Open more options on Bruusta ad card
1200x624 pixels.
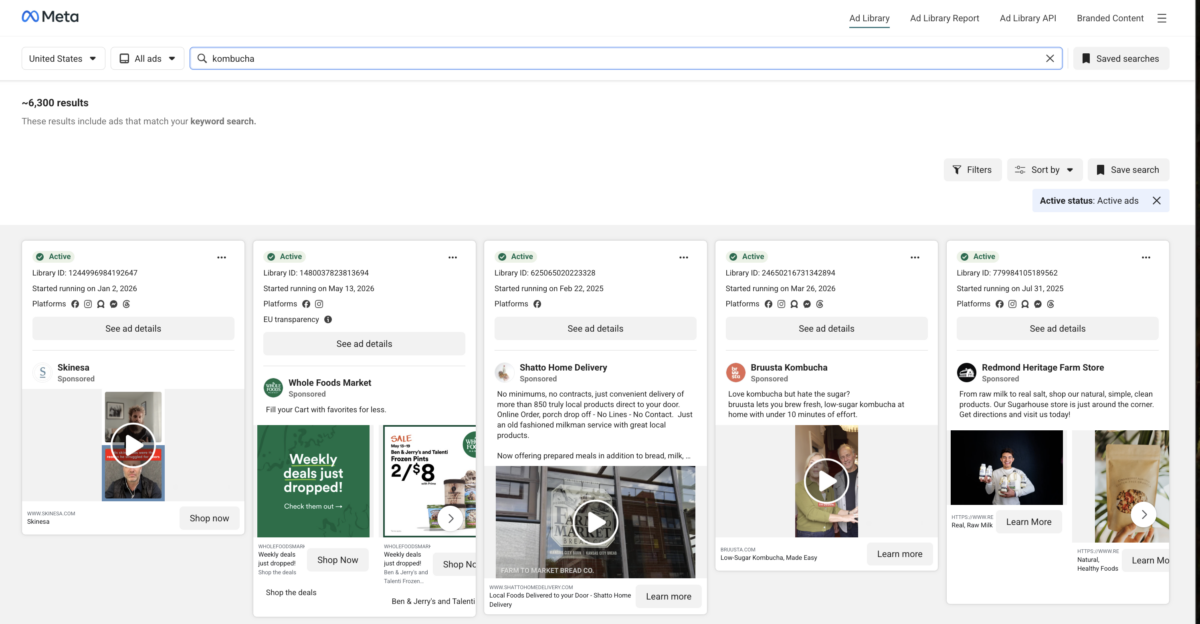(914, 257)
